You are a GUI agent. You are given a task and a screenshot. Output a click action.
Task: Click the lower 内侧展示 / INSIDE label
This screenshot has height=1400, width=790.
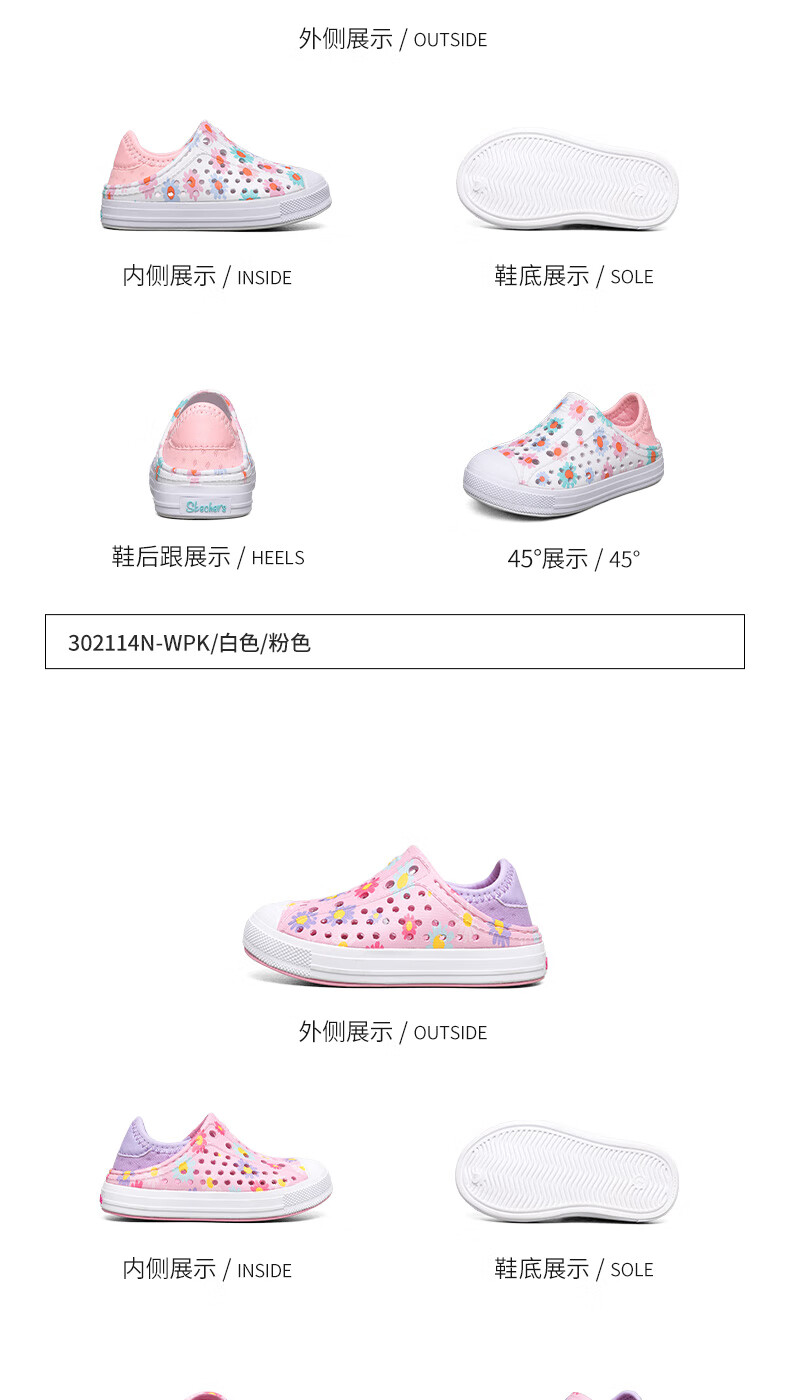(x=207, y=1269)
